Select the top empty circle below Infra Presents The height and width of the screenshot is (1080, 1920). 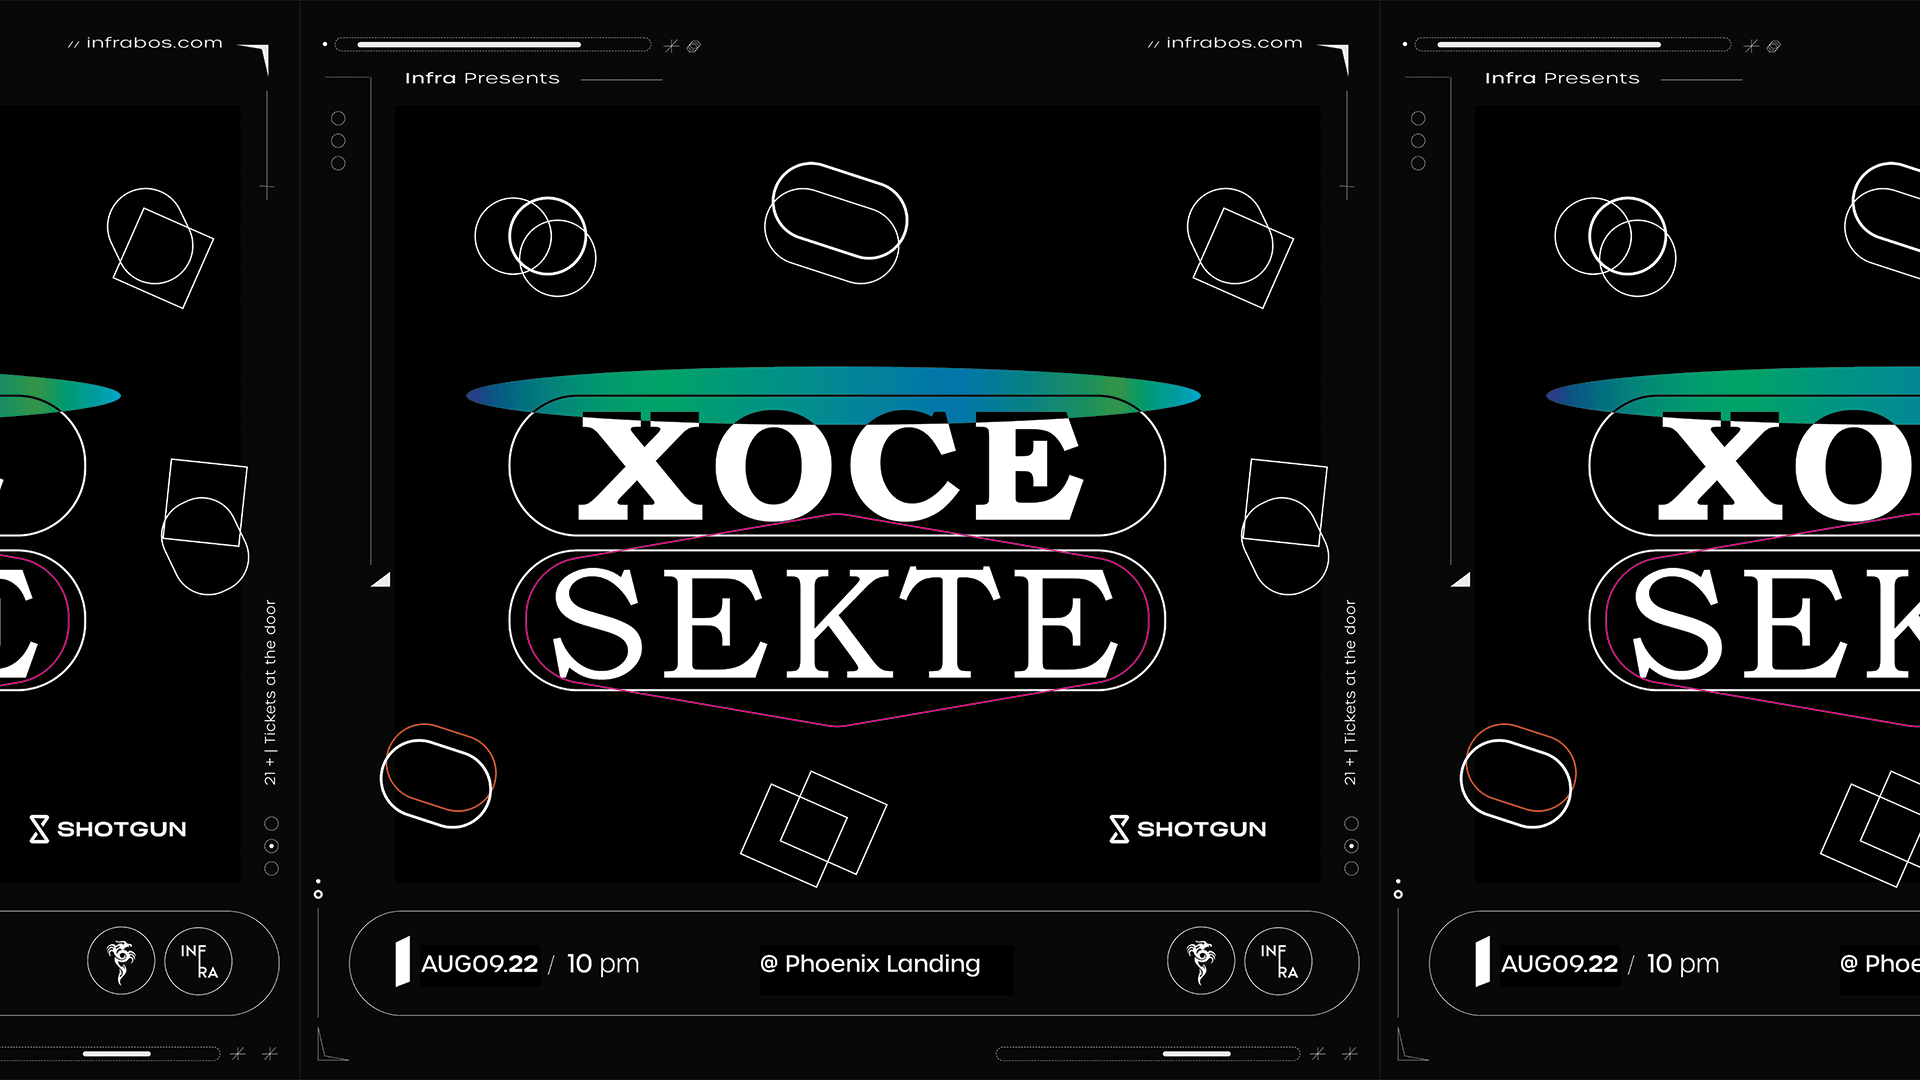pyautogui.click(x=338, y=118)
